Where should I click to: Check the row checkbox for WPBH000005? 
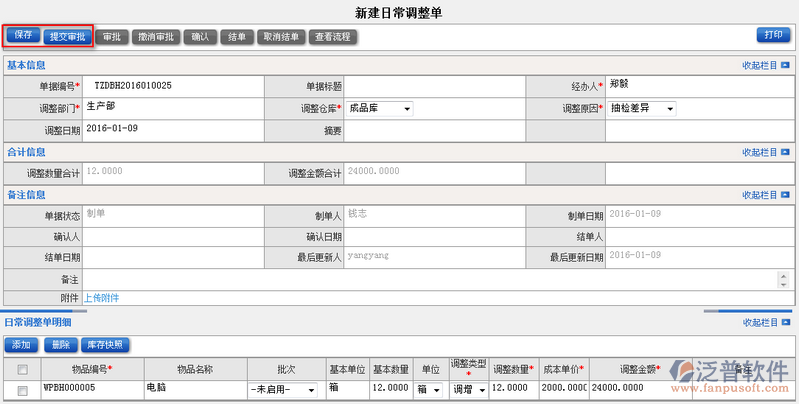[22, 390]
